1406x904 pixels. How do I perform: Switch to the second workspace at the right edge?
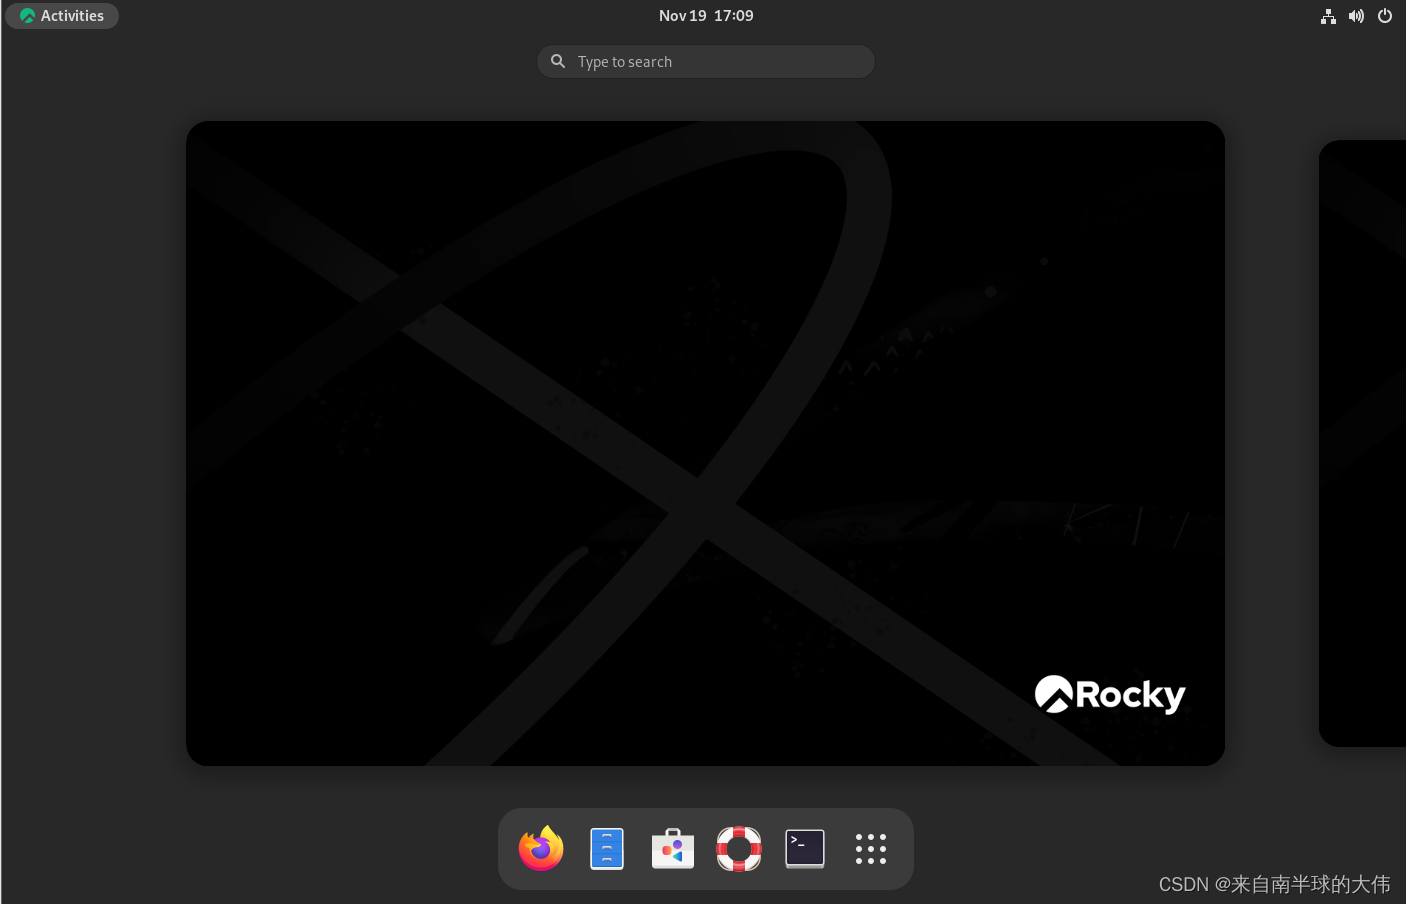1363,443
